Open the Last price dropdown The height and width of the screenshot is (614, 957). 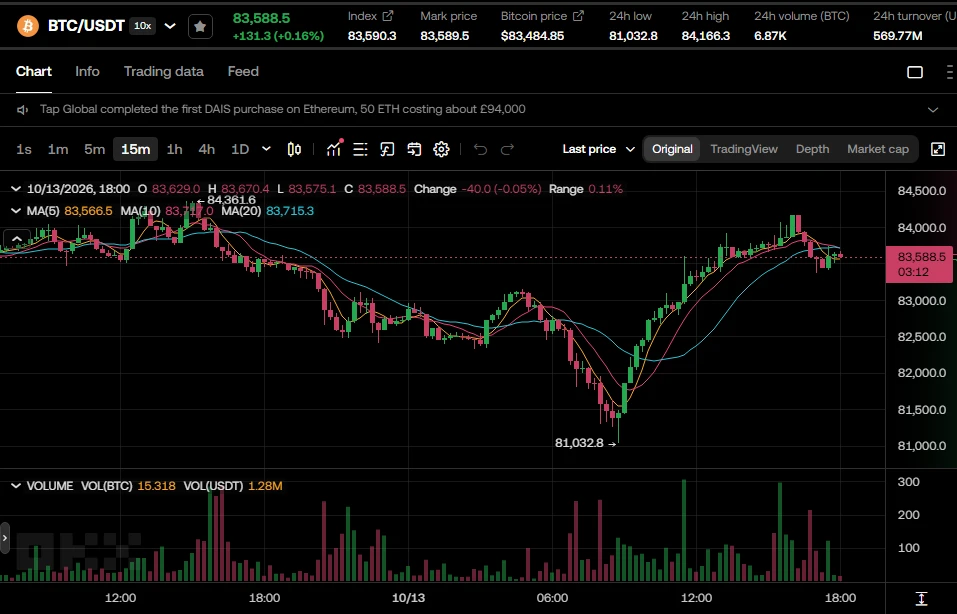(x=599, y=149)
